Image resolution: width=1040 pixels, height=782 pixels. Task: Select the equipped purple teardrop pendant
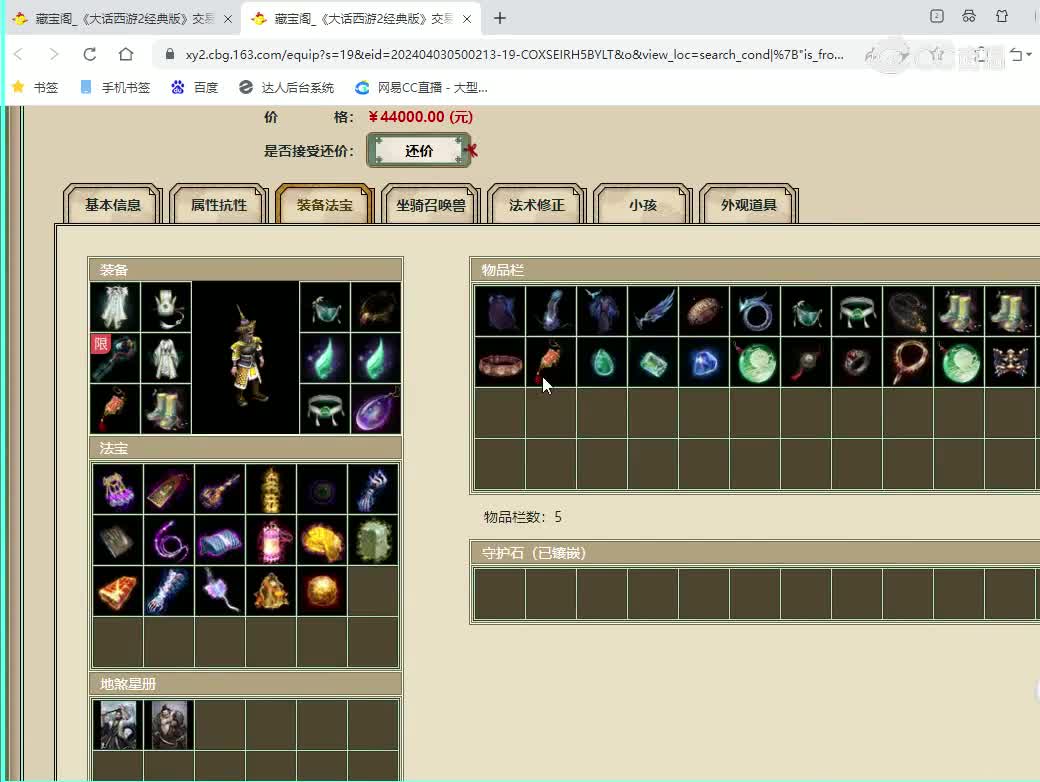(375, 409)
